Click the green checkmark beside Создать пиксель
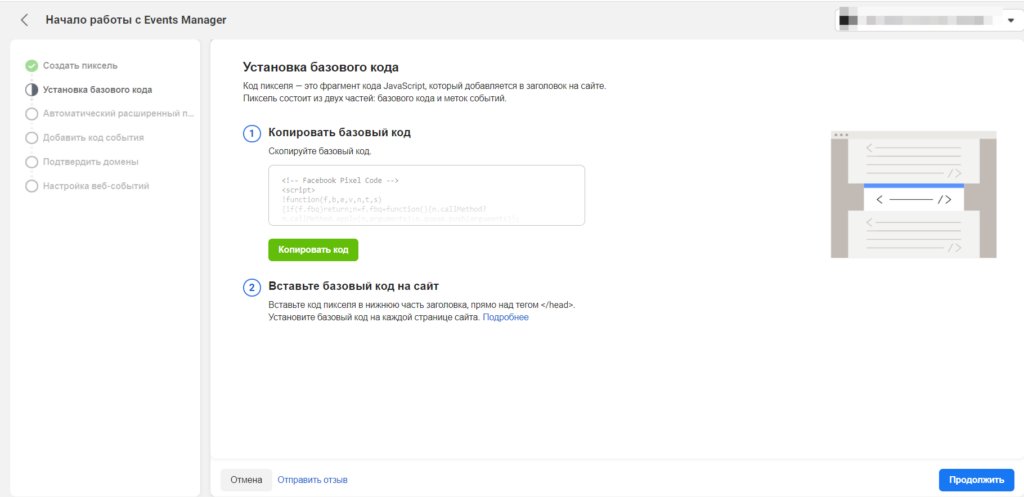Viewport: 1024px width, 497px height. pyautogui.click(x=32, y=66)
